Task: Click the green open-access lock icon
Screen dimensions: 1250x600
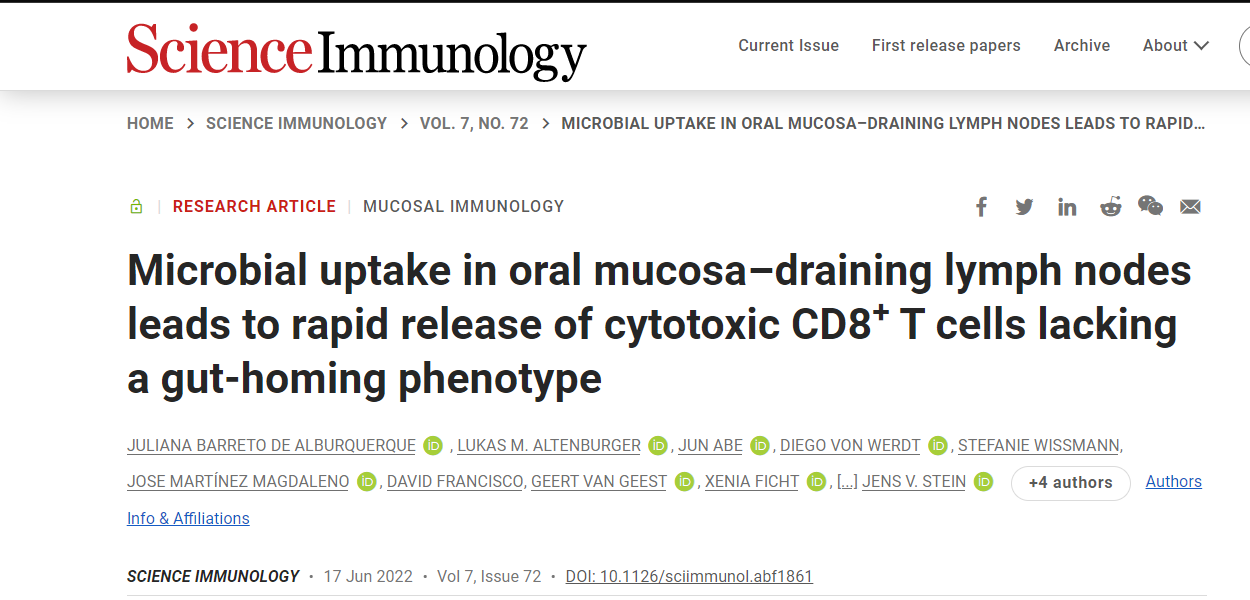Action: (136, 207)
